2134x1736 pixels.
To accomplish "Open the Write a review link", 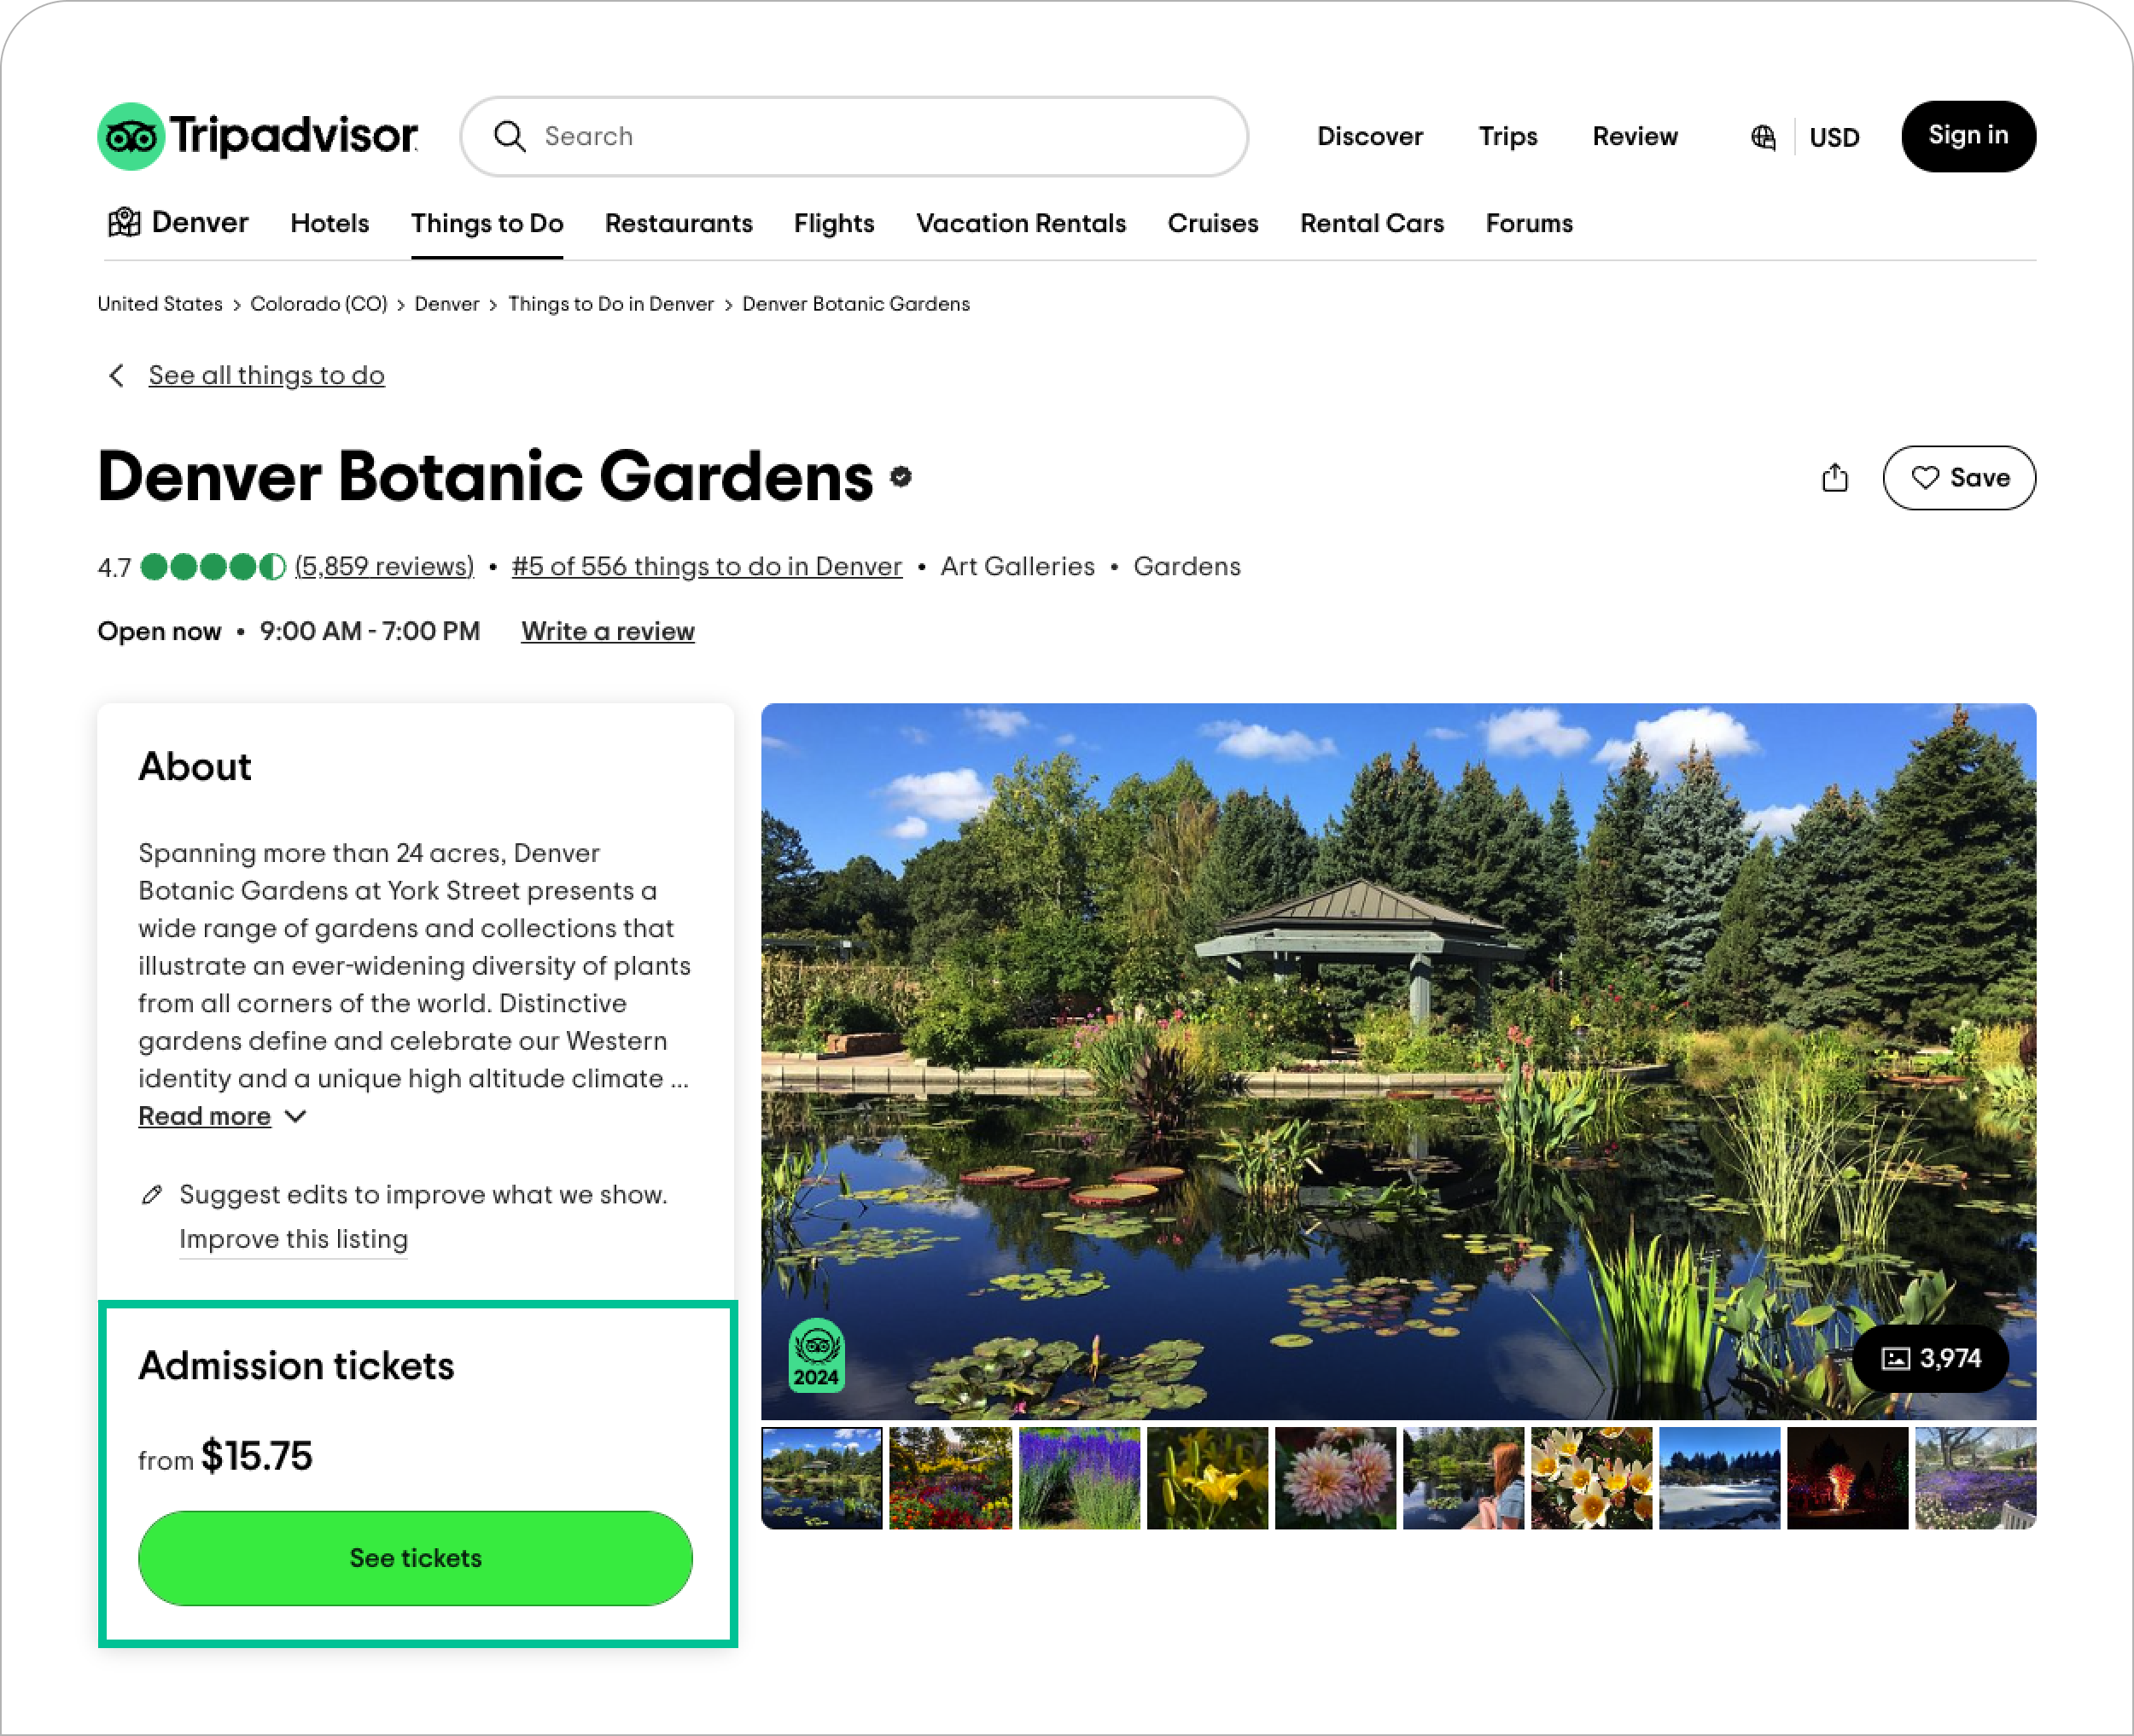I will (608, 631).
